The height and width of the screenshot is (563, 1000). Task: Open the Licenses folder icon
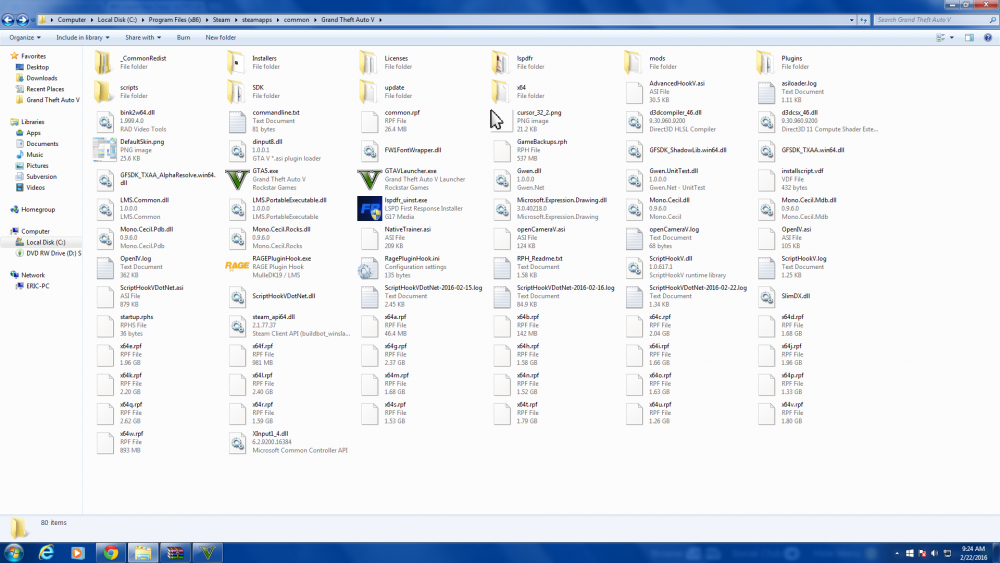(368, 62)
